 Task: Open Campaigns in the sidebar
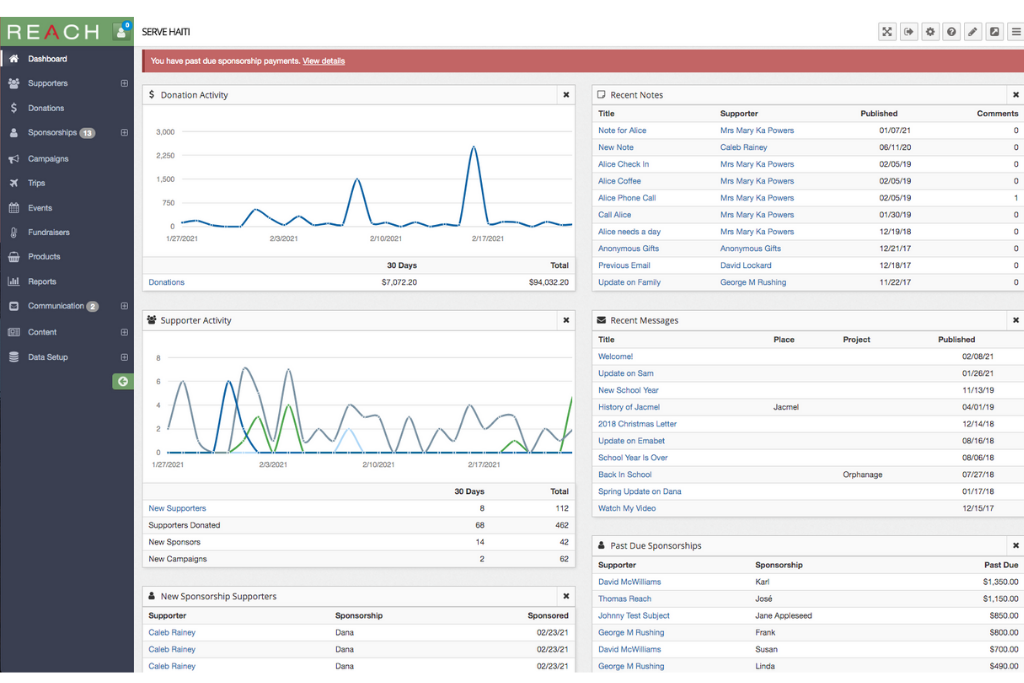48,159
